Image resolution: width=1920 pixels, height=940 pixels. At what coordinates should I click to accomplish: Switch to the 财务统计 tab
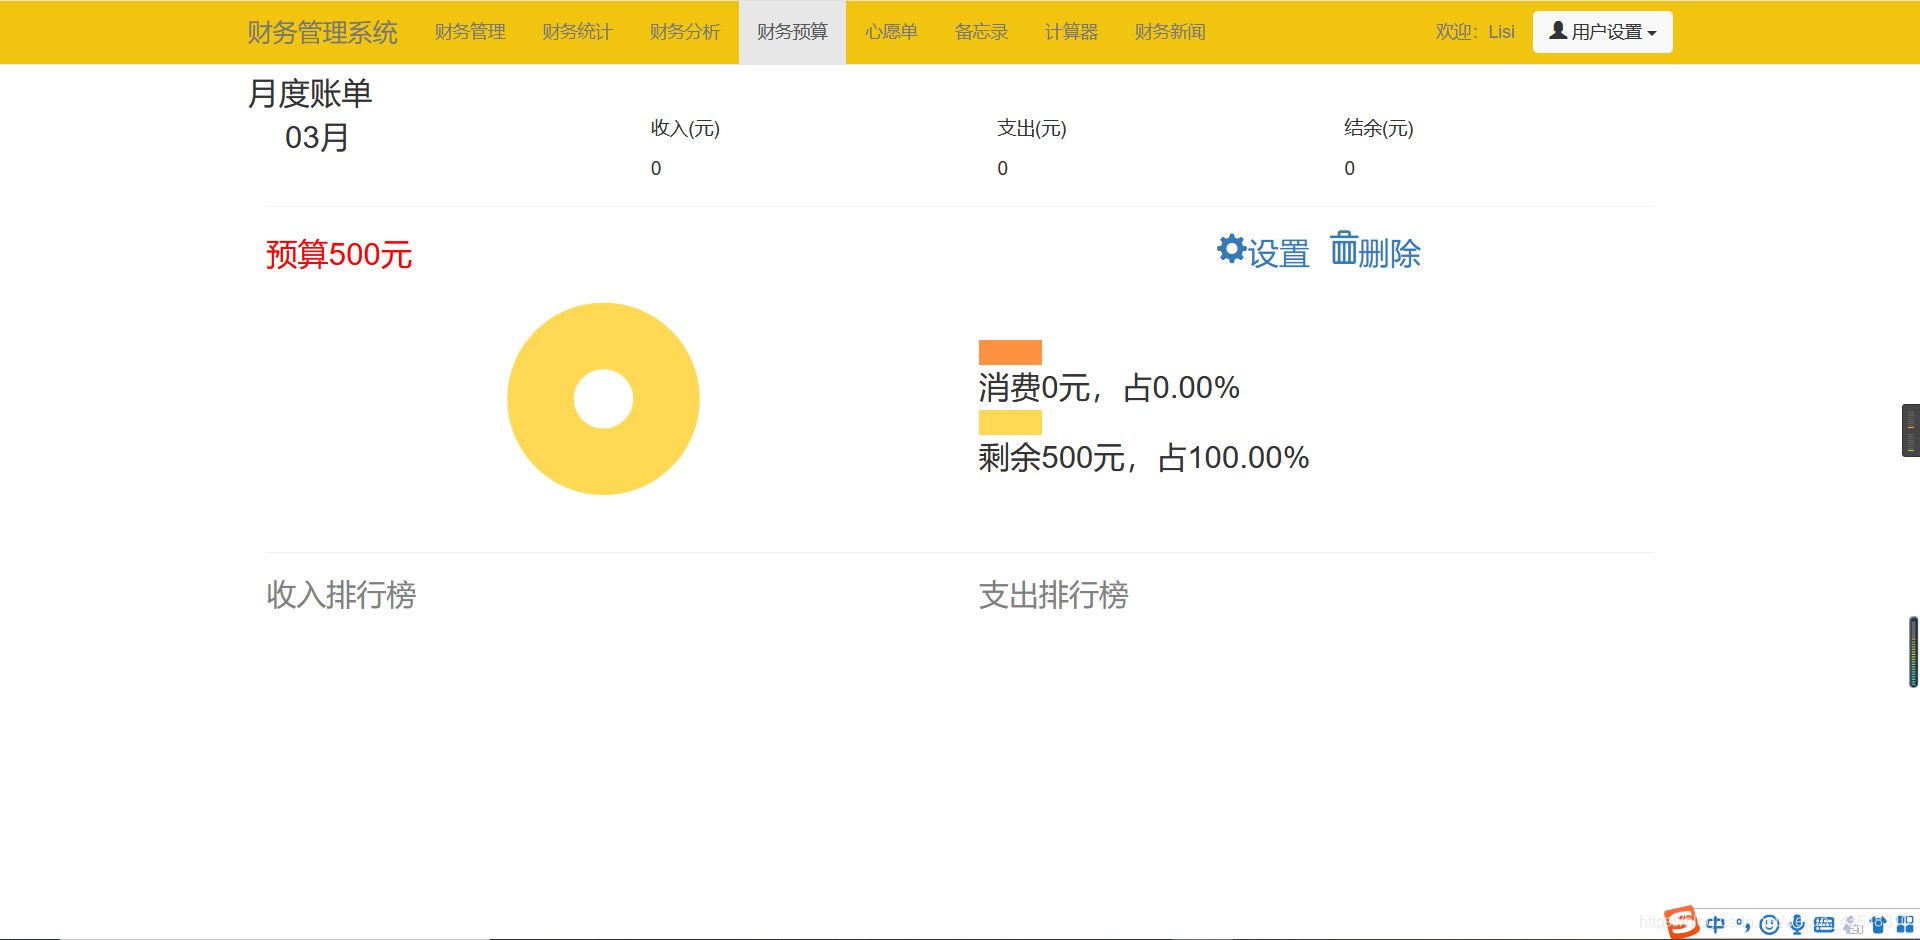[x=577, y=31]
